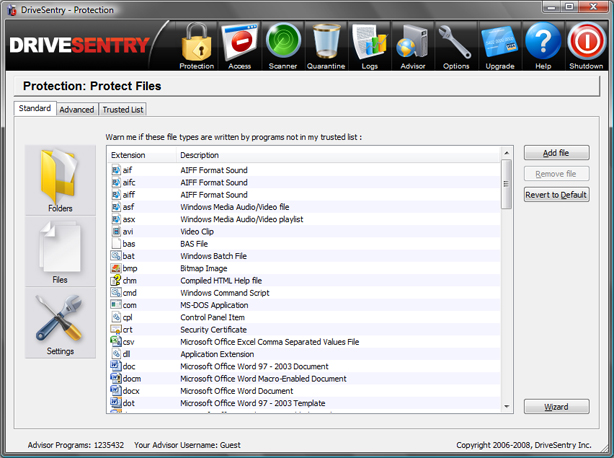Viewport: 614px width, 458px height.
Task: View the Logs icon
Action: point(369,46)
